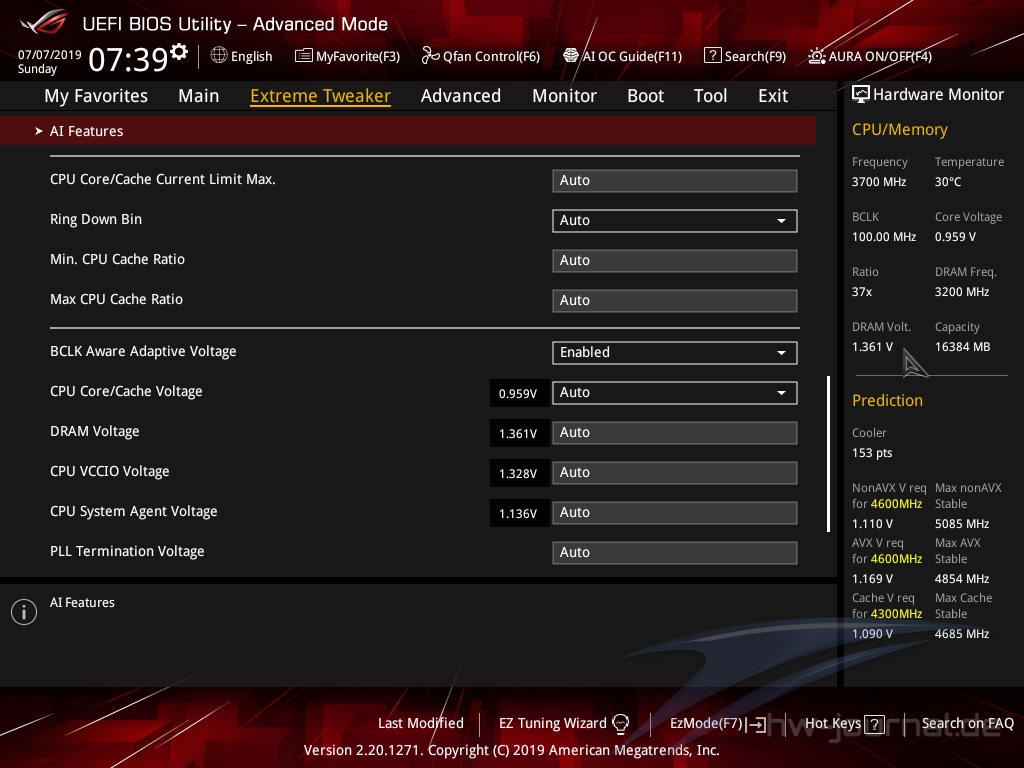Open the Monitor tab
Screen dimensions: 1024x768
(x=564, y=96)
